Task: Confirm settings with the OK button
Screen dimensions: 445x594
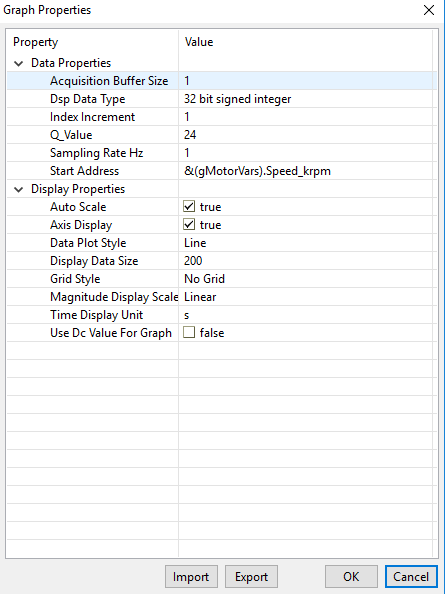Action: click(x=351, y=577)
